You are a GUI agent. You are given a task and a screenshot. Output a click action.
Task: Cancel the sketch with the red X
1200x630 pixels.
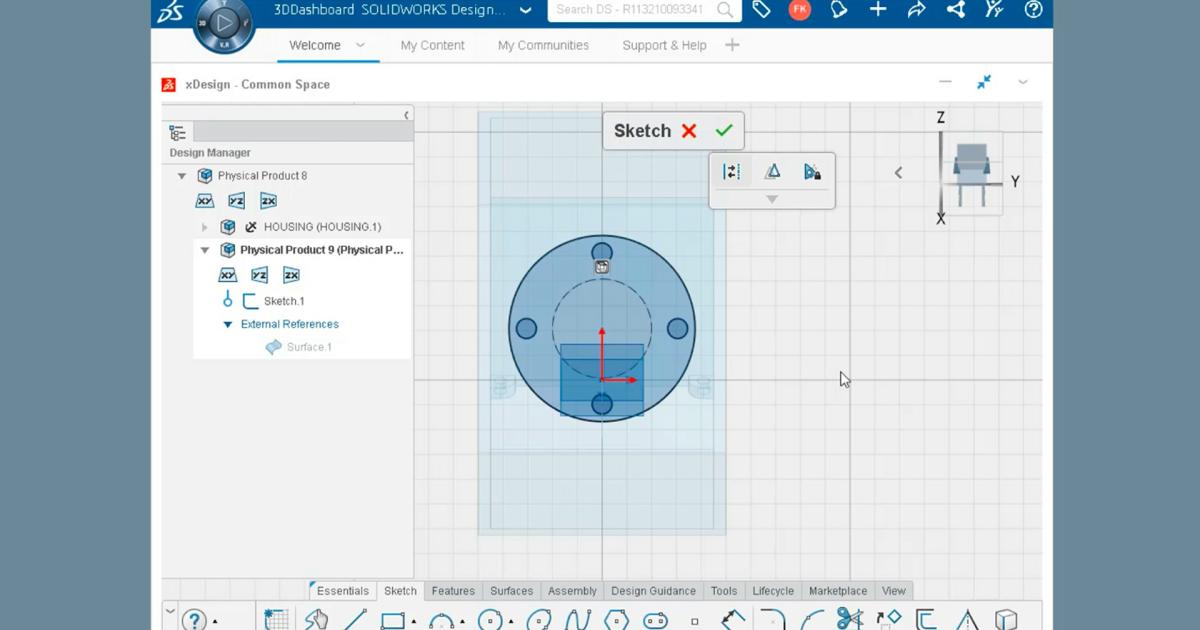tap(689, 130)
